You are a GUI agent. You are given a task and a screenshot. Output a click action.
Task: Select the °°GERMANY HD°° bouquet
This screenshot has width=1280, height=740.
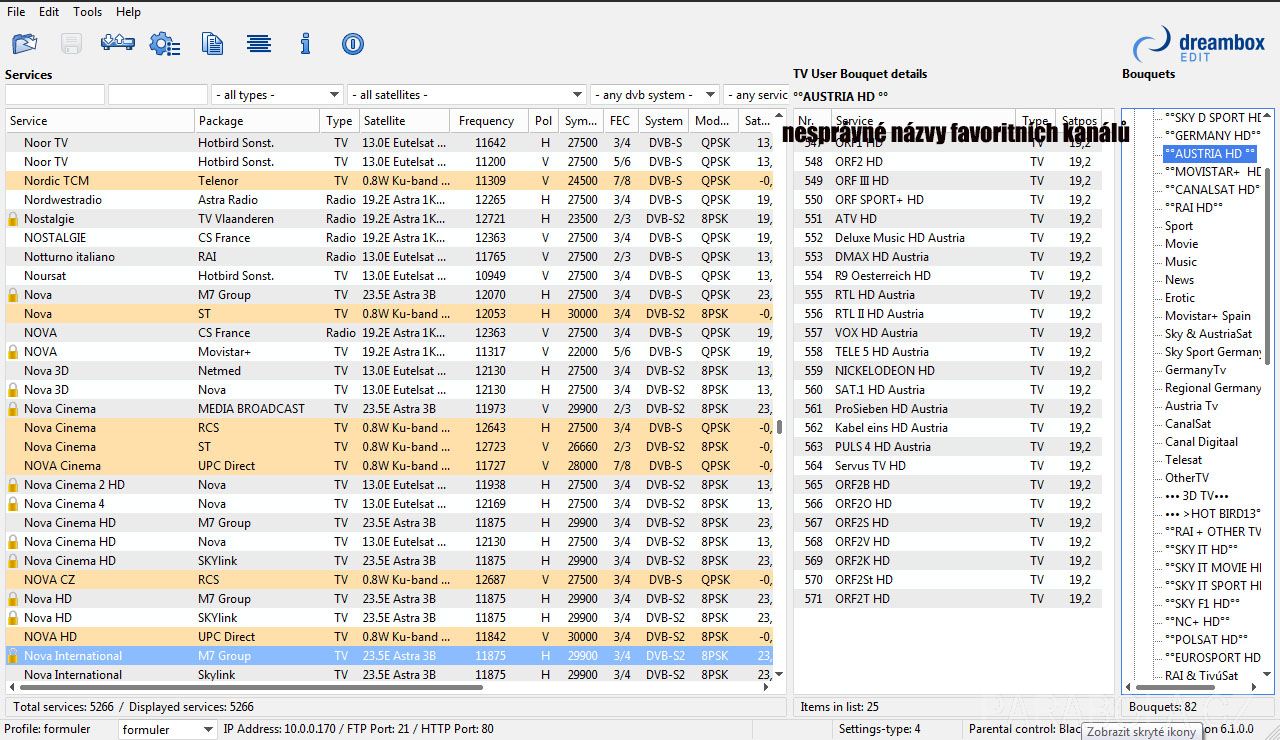click(1211, 136)
